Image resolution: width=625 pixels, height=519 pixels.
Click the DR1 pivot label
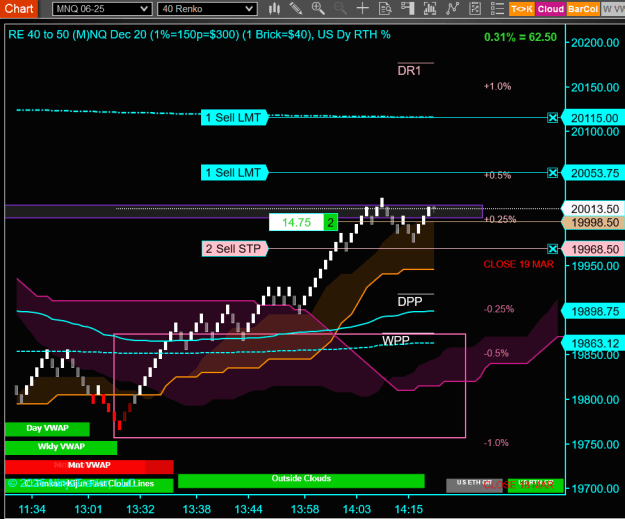(409, 71)
